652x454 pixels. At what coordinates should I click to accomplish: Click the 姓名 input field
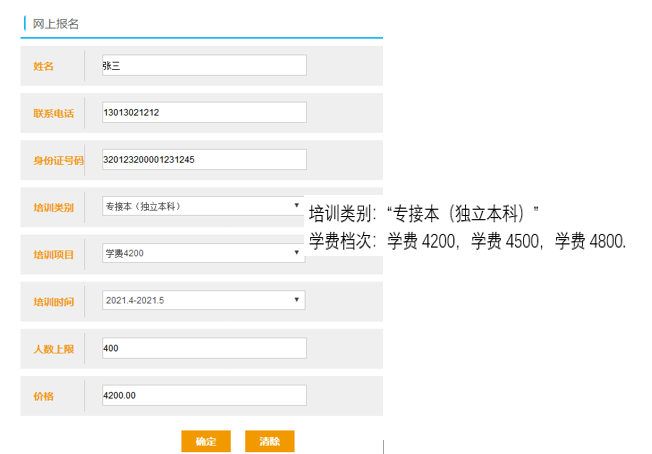point(204,65)
